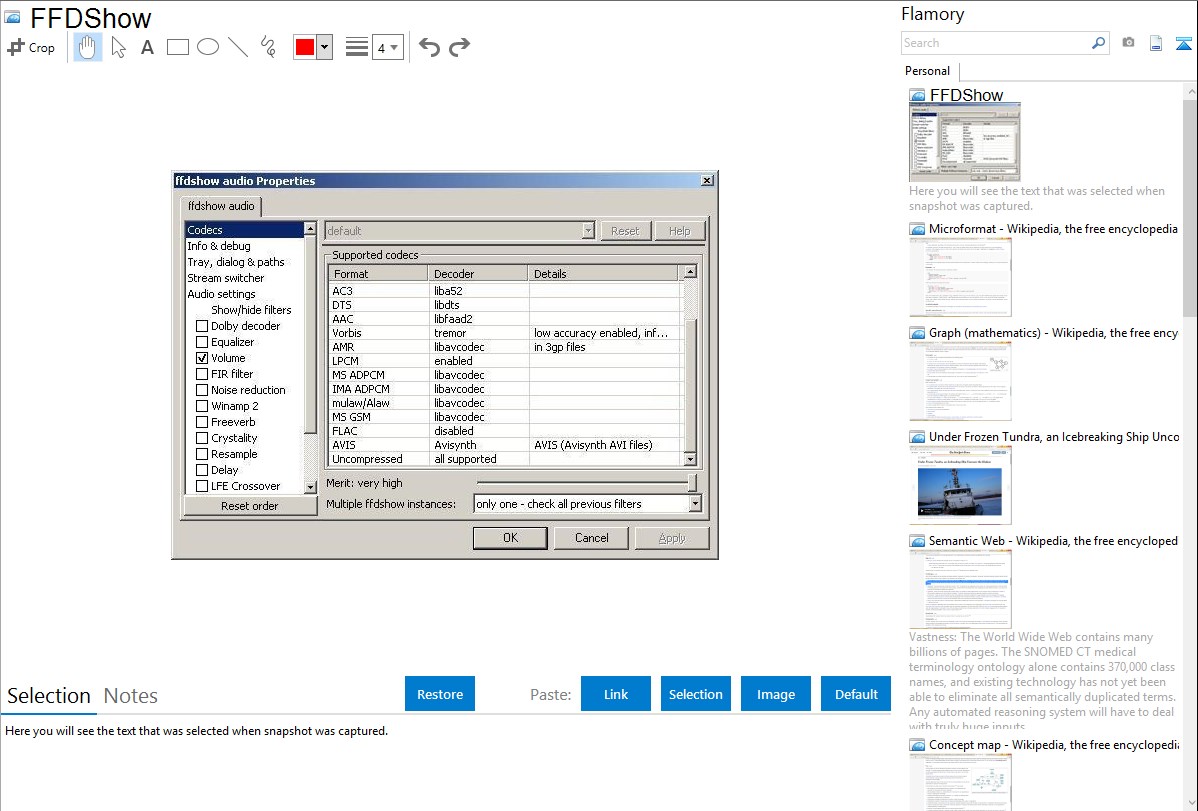
Task: Click the red color swatch
Action: pos(305,47)
